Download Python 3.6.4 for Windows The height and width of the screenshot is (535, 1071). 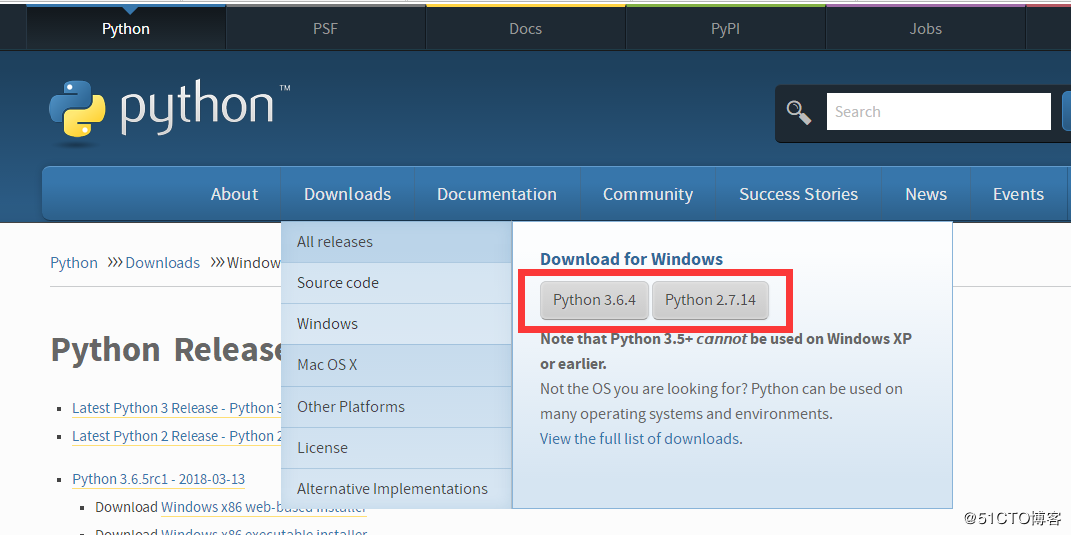(x=594, y=300)
